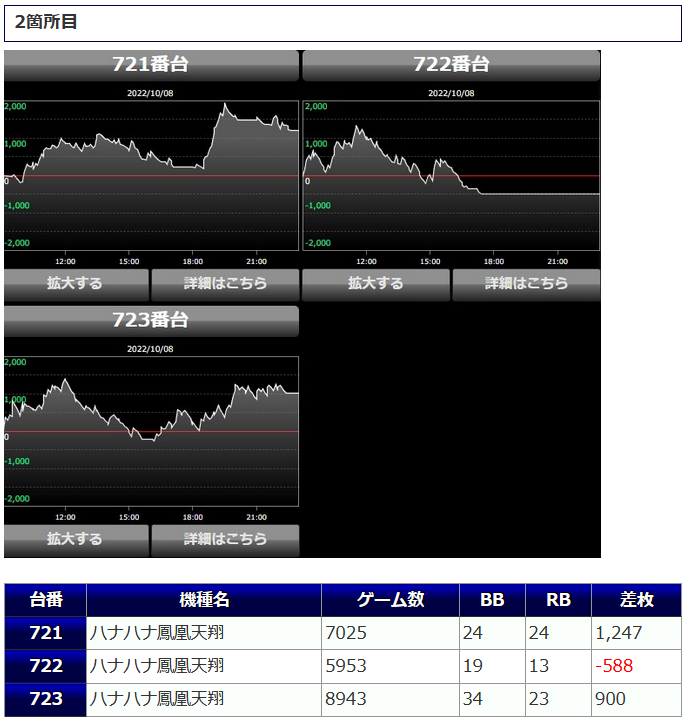
Task: Select the 721 row number cell
Action: pos(46,633)
